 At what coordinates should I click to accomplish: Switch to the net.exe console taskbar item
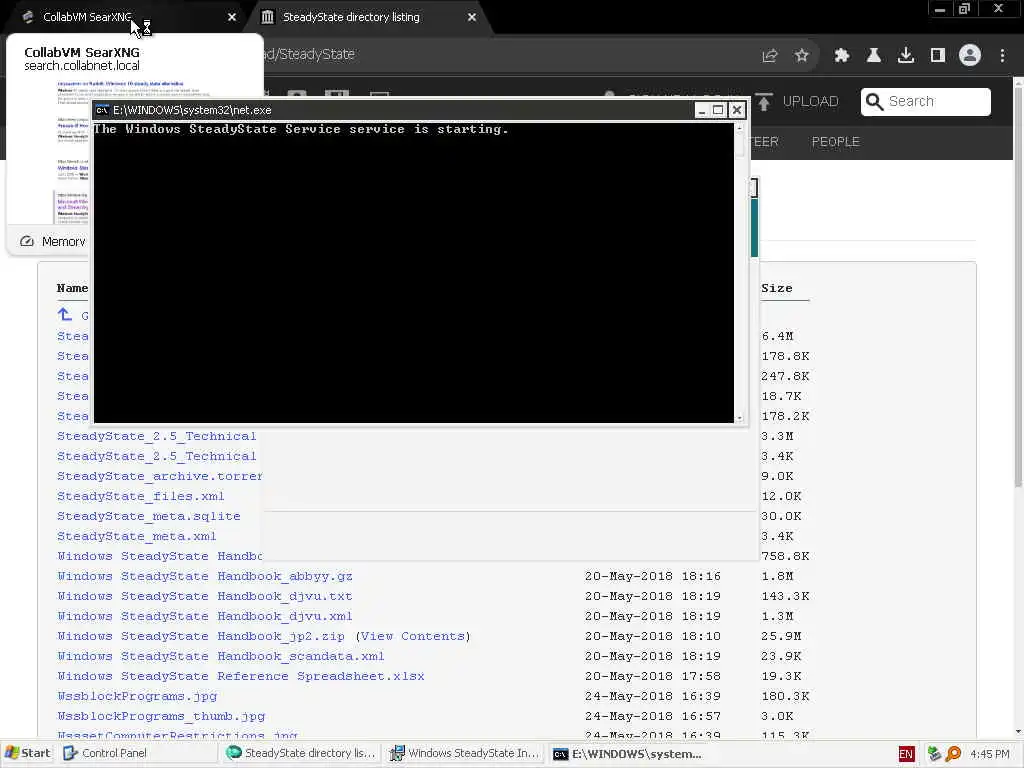pos(628,753)
